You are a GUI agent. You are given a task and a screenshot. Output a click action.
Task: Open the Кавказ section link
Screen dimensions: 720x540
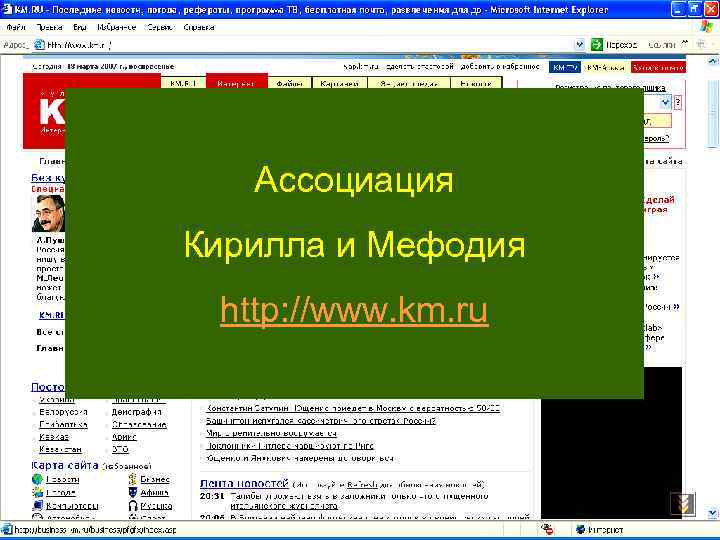tap(54, 437)
